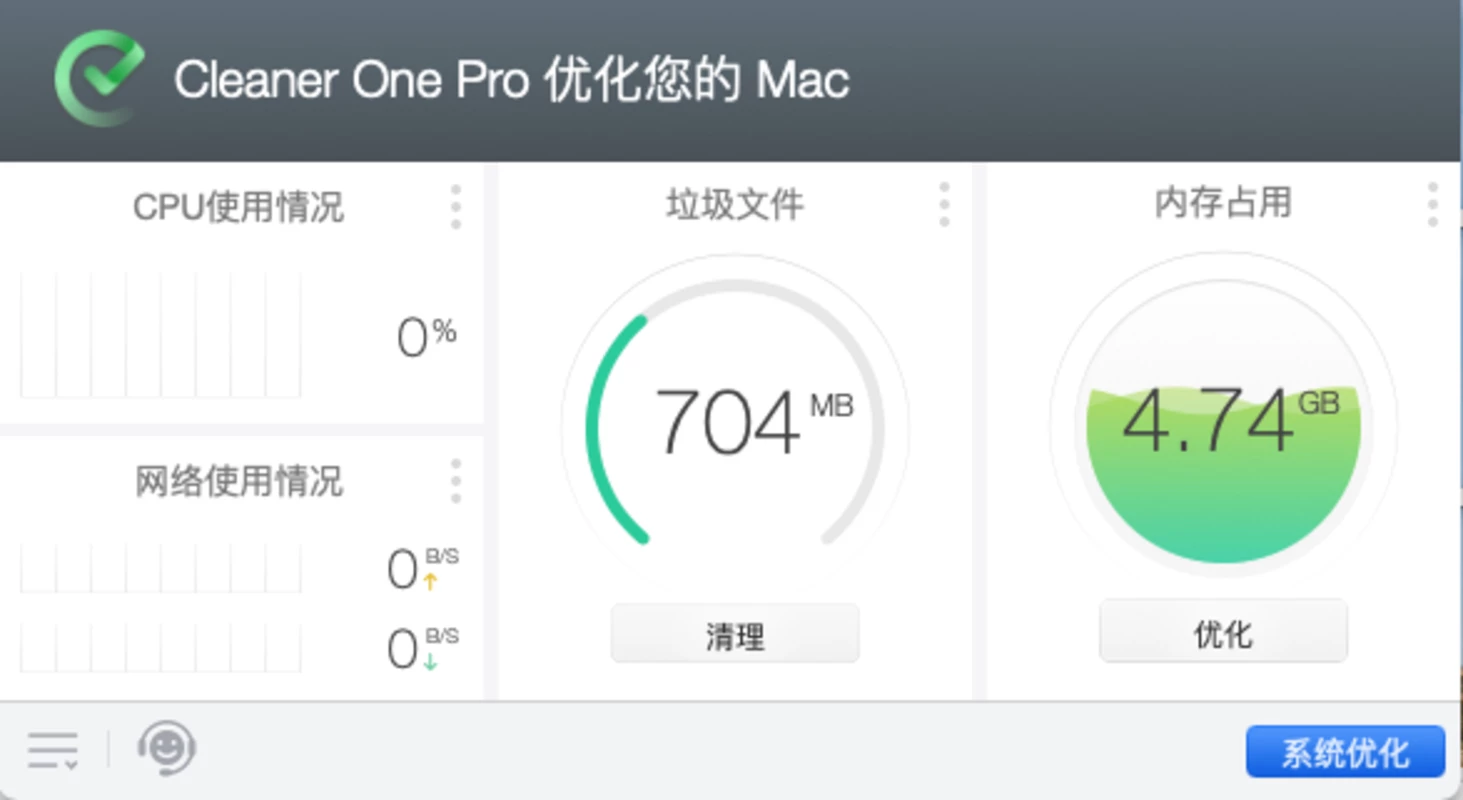Click the CPU usage bar graph
The width and height of the screenshot is (1463, 800).
(161, 335)
